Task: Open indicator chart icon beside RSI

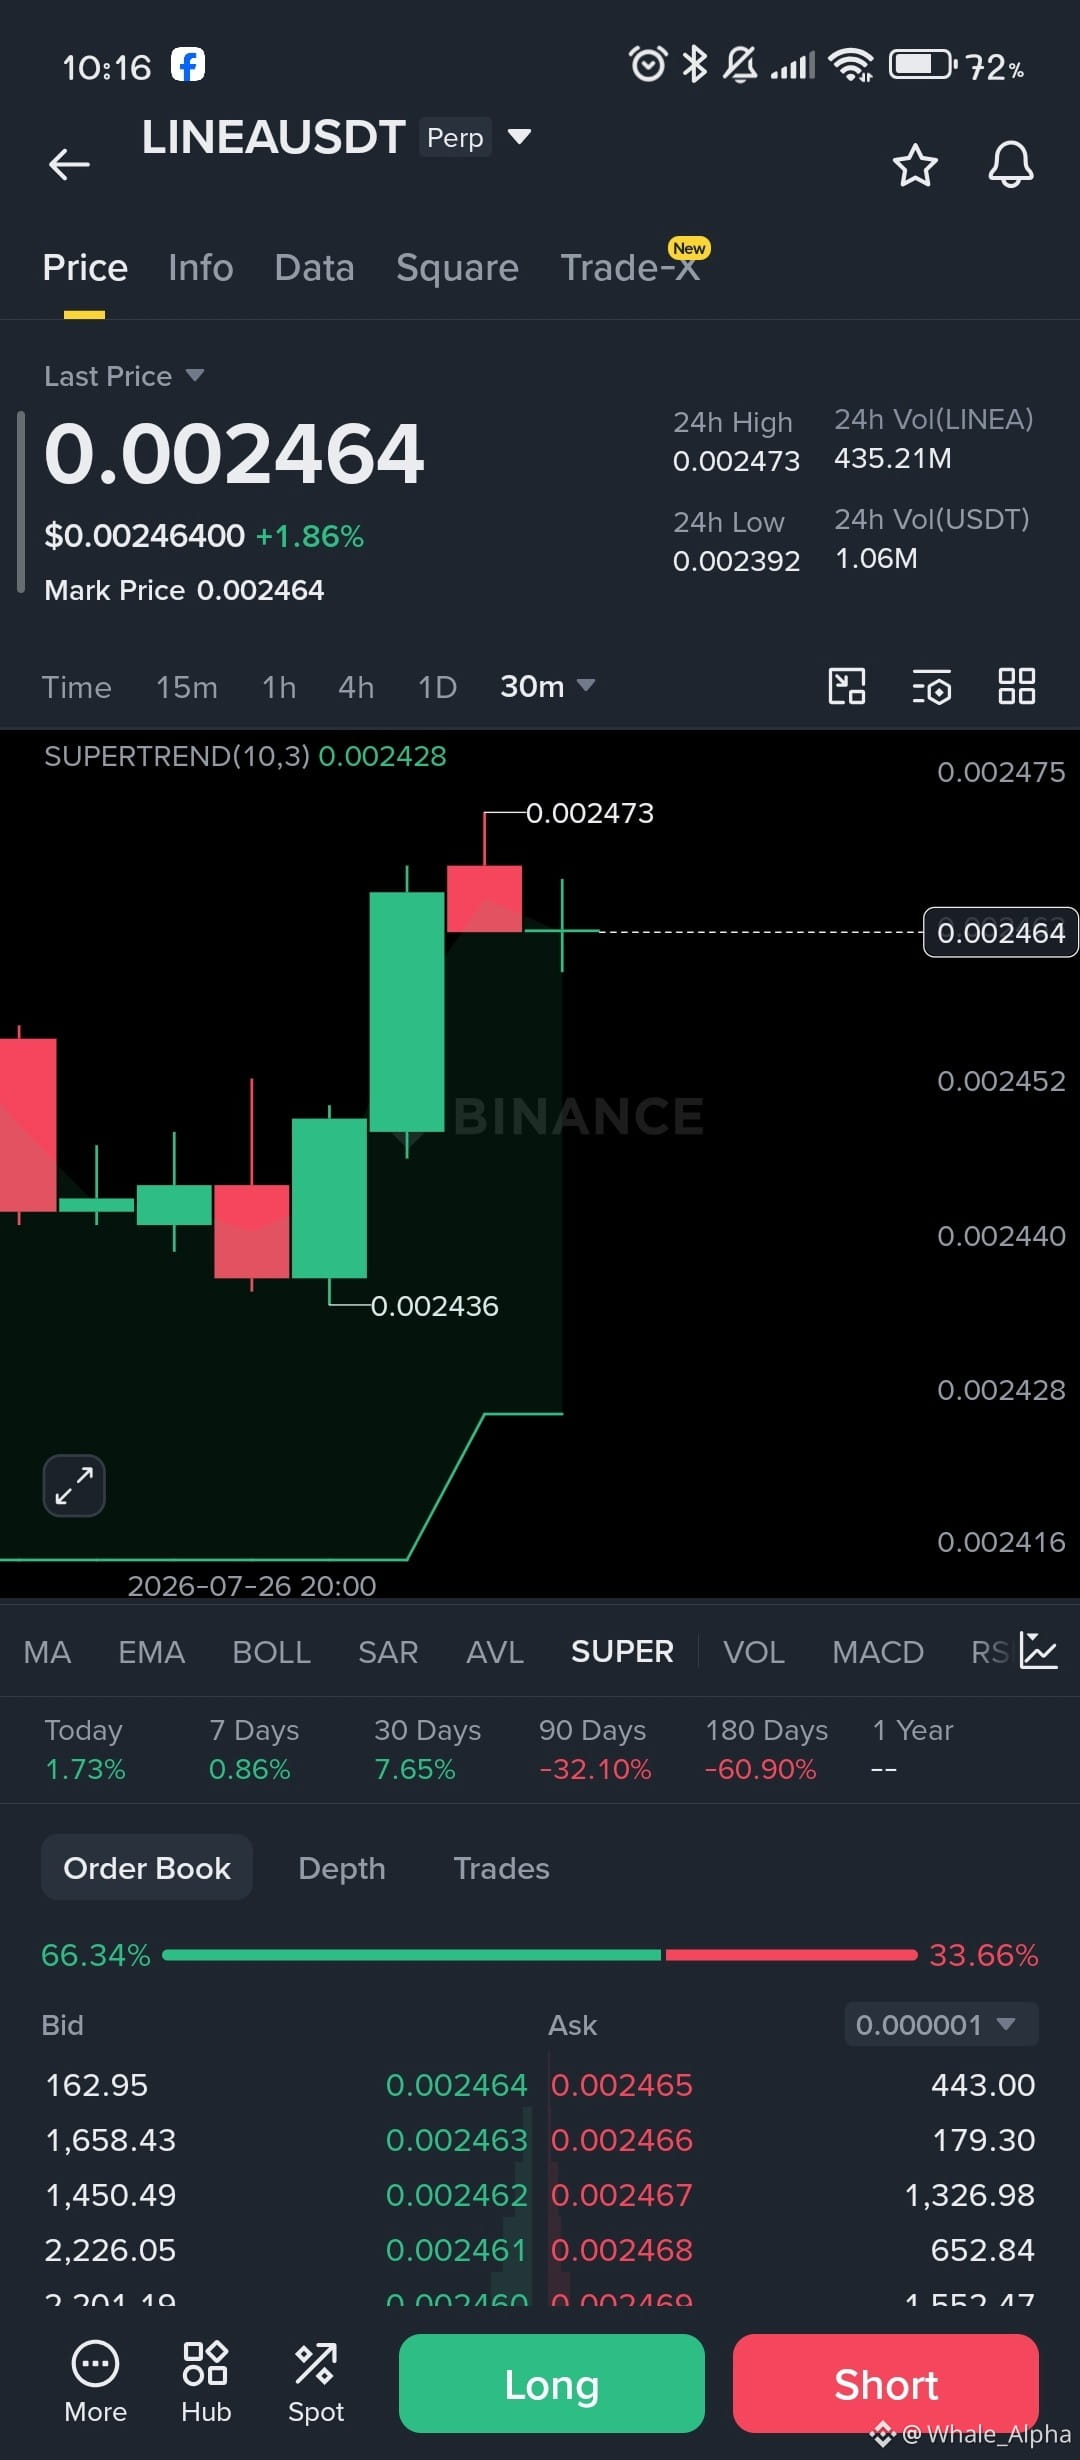Action: (x=1038, y=1651)
